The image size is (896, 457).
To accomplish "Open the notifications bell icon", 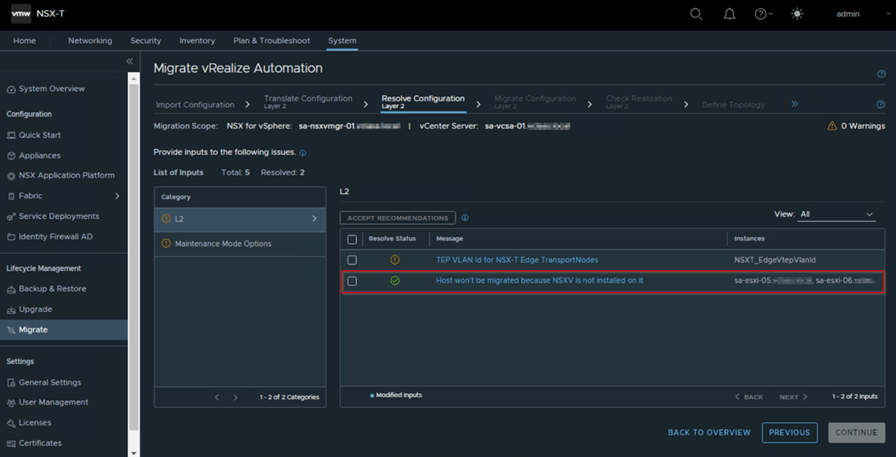I will [729, 14].
